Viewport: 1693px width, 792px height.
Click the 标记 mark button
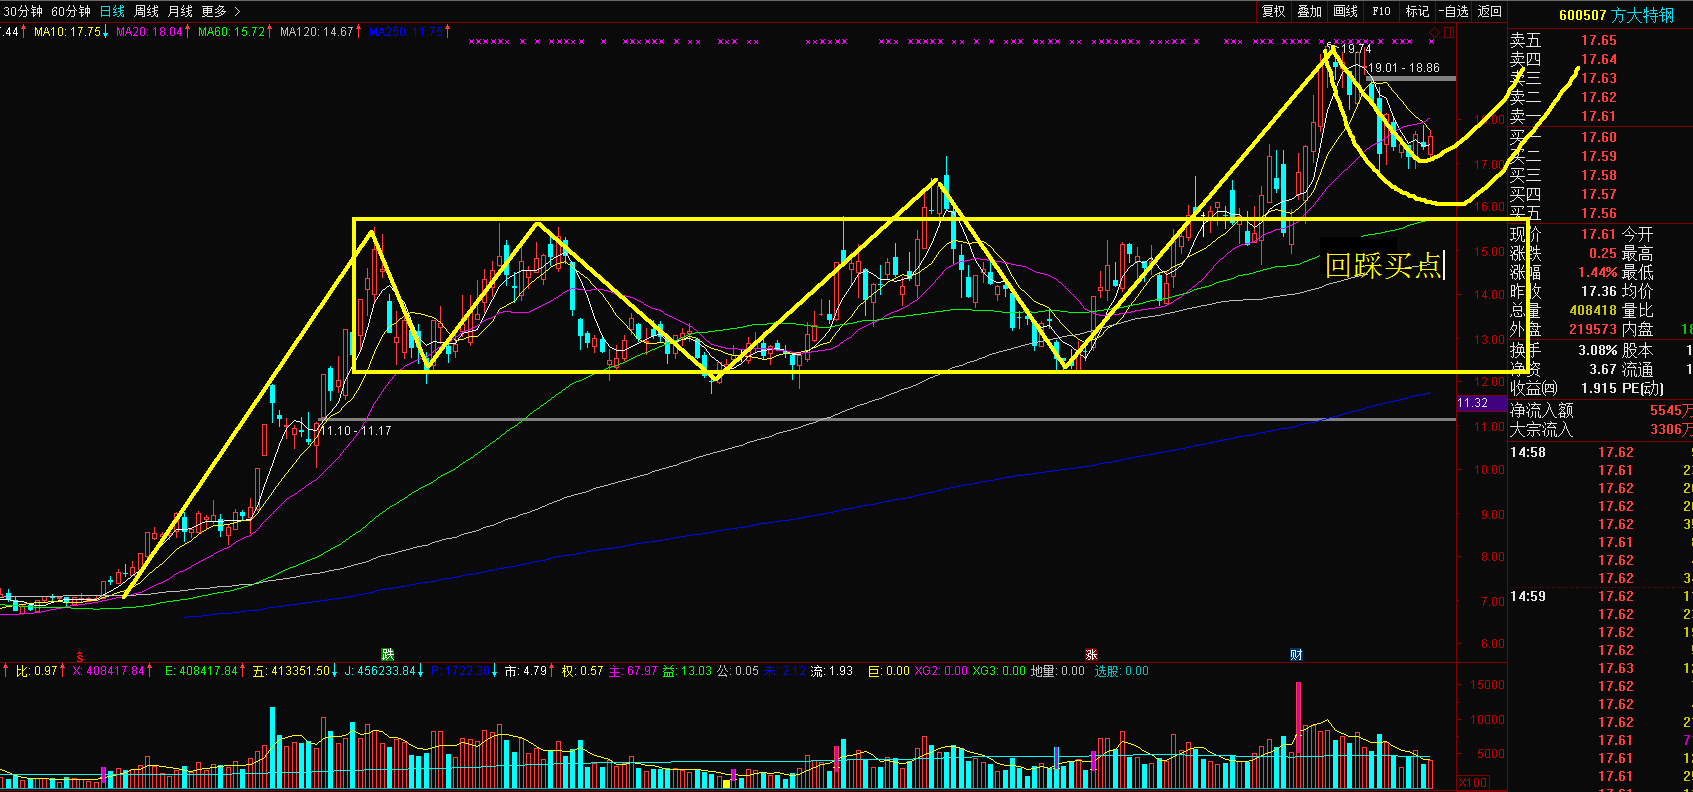(1417, 11)
